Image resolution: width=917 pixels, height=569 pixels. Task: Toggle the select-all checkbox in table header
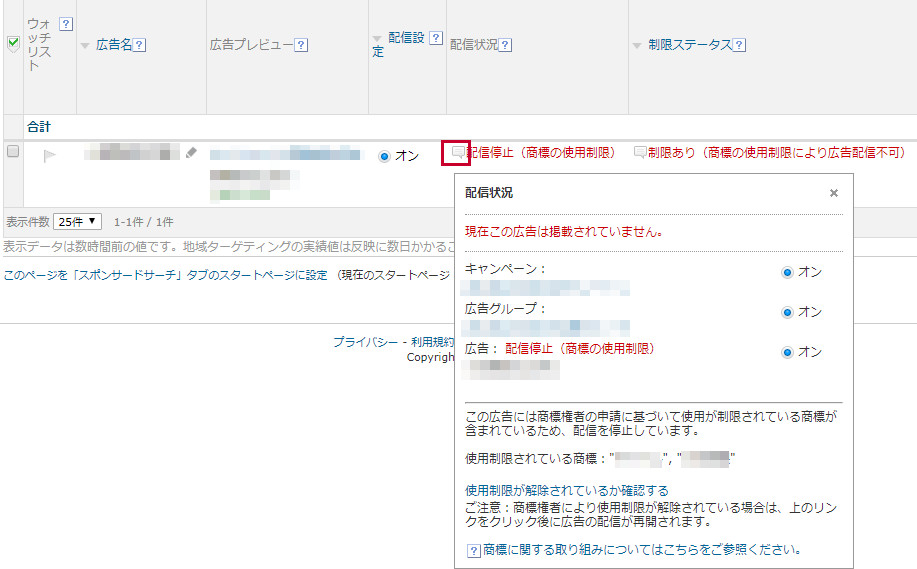pos(13,43)
